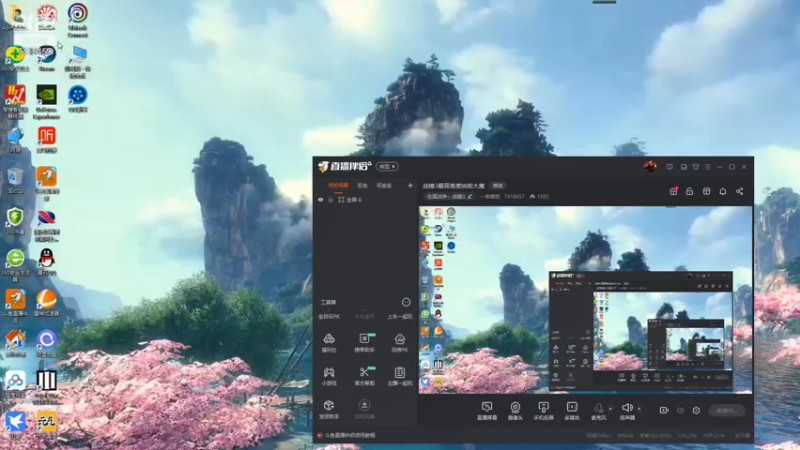
Task: Open Recycle Bin desktop icon
Action: (15, 181)
